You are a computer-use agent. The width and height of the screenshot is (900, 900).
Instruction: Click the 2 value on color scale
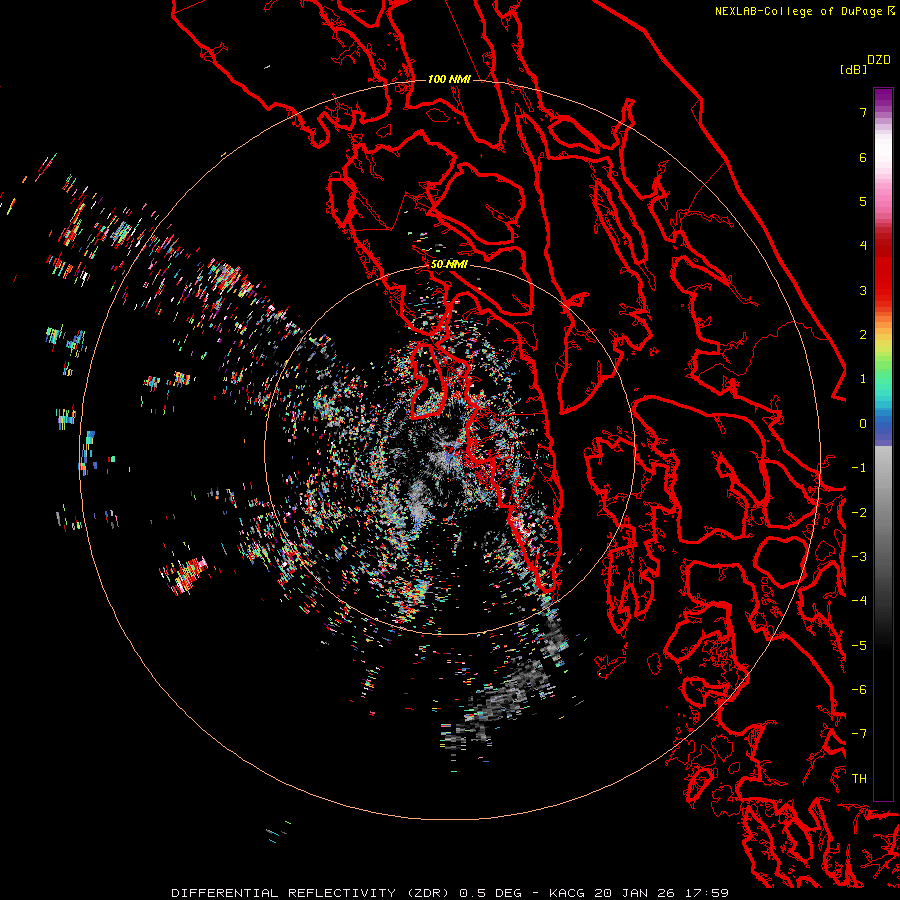(863, 335)
